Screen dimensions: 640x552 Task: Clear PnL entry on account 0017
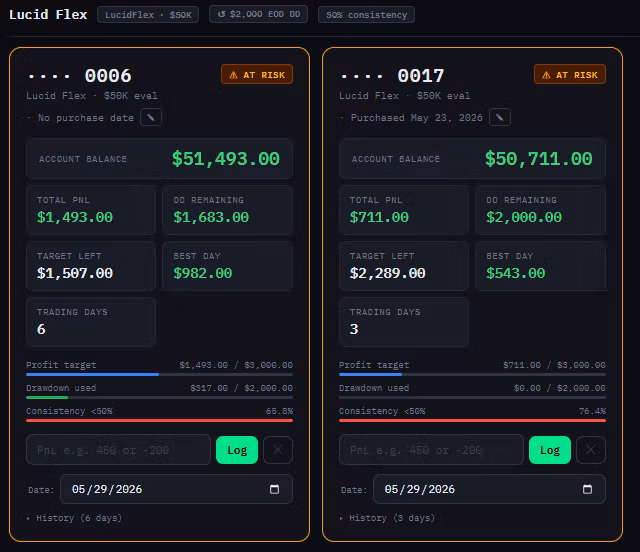coord(591,450)
